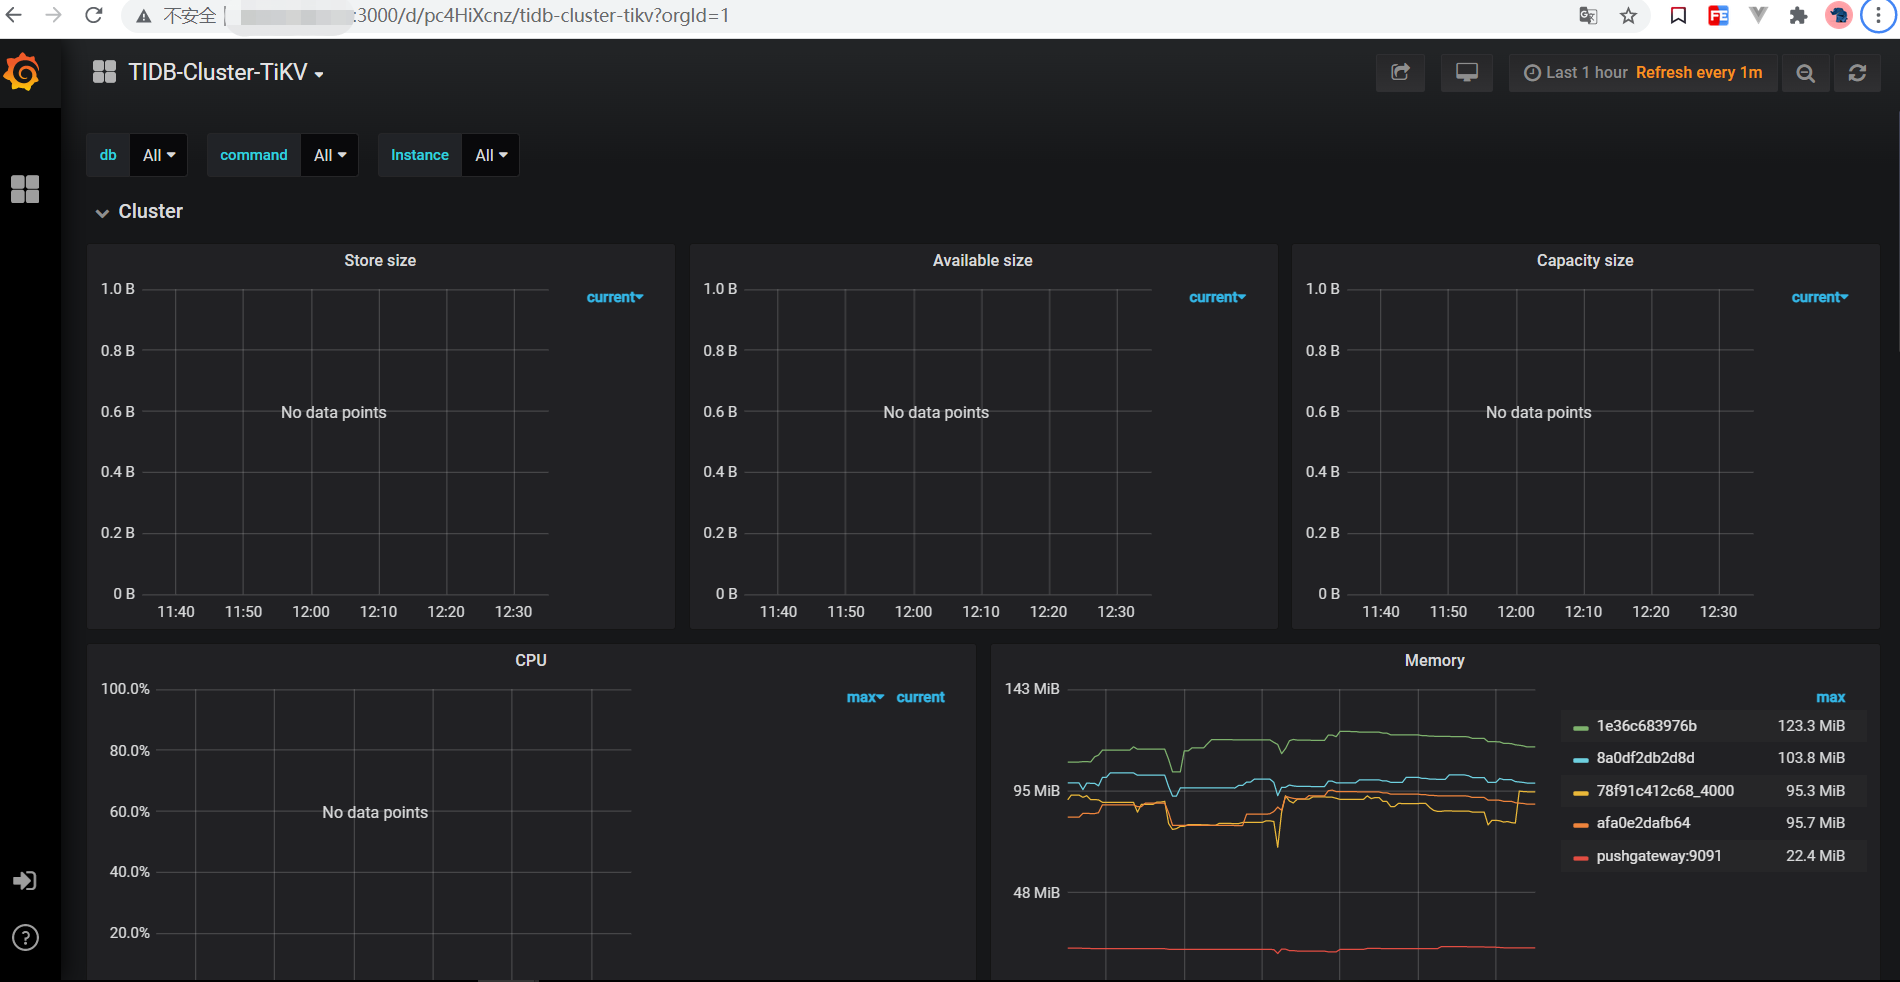Click the Sign in sidebar icon
The width and height of the screenshot is (1900, 982).
(x=25, y=881)
